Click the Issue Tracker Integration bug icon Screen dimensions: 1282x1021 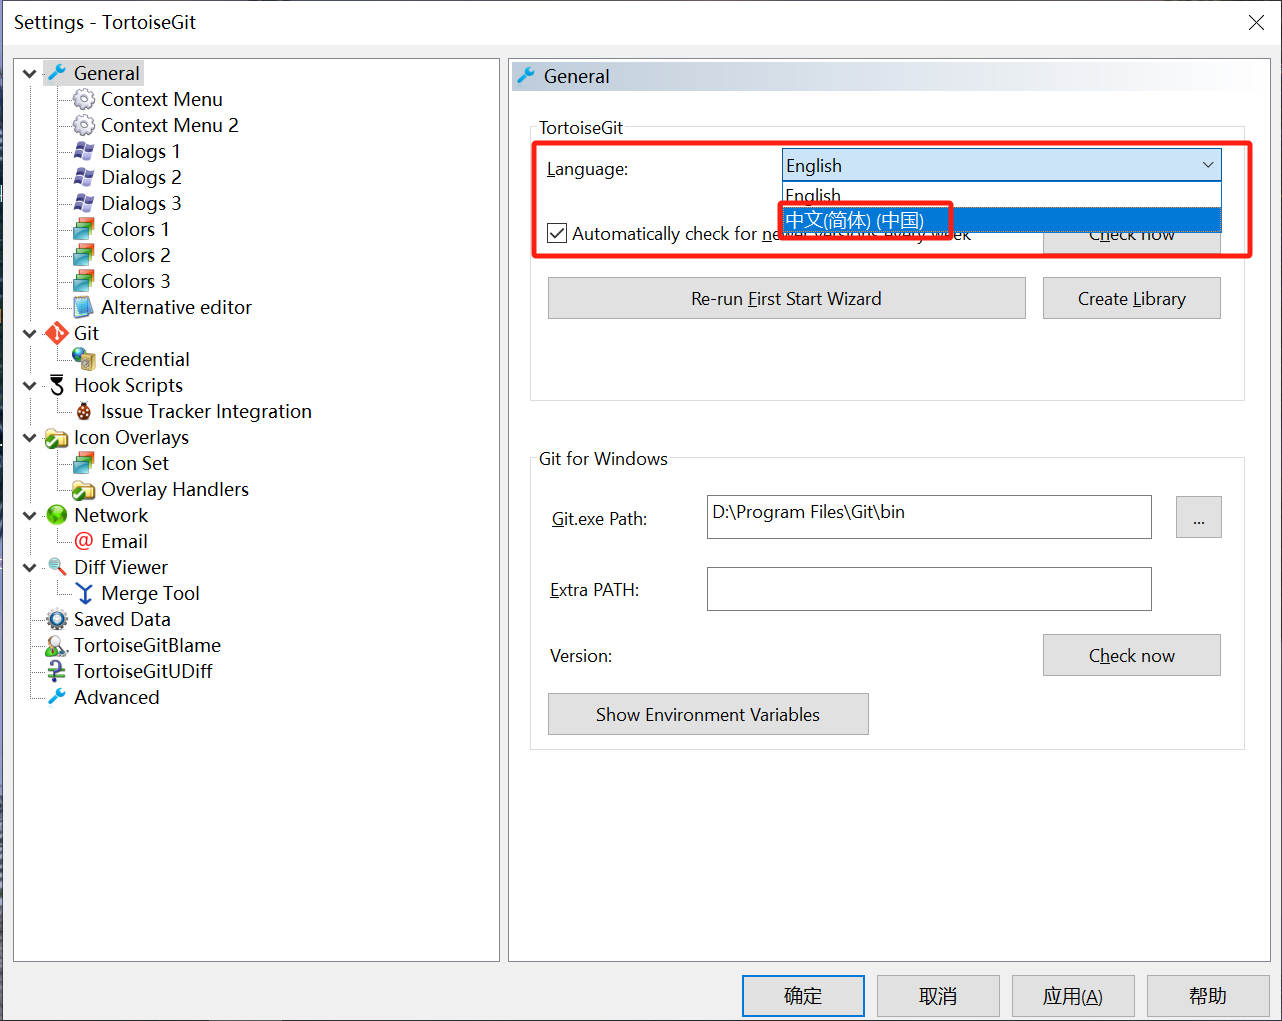pos(84,411)
